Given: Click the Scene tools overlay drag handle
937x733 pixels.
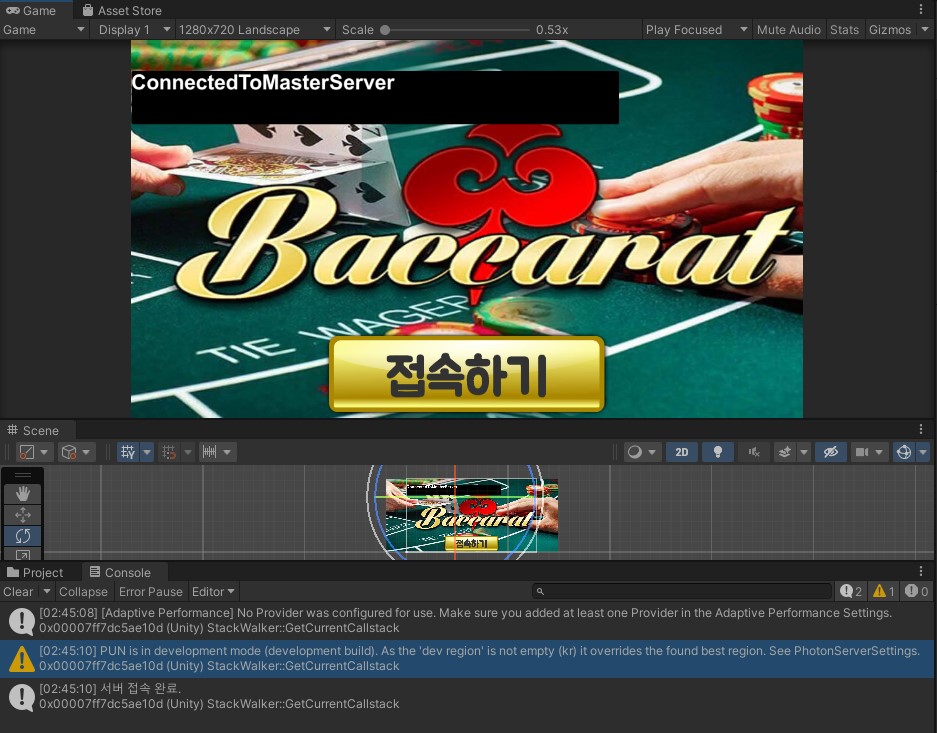Looking at the screenshot, I should coord(23,475).
